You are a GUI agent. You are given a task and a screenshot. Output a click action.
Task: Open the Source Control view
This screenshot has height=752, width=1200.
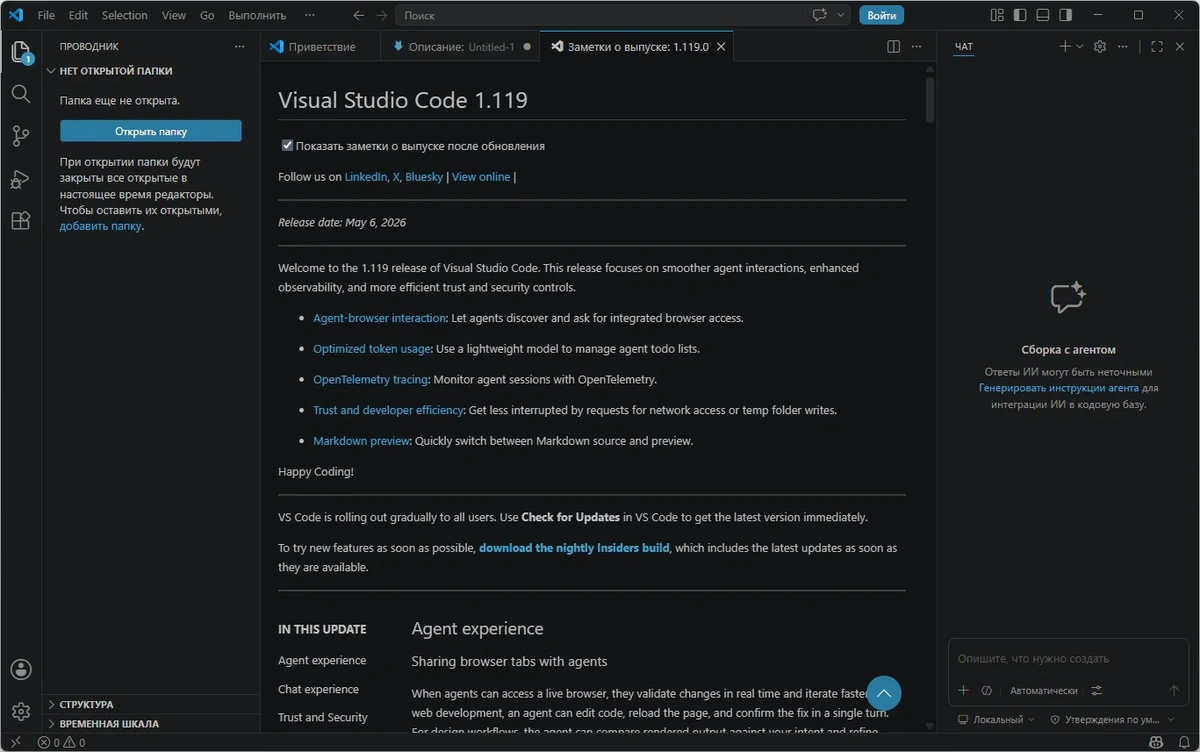pos(21,137)
